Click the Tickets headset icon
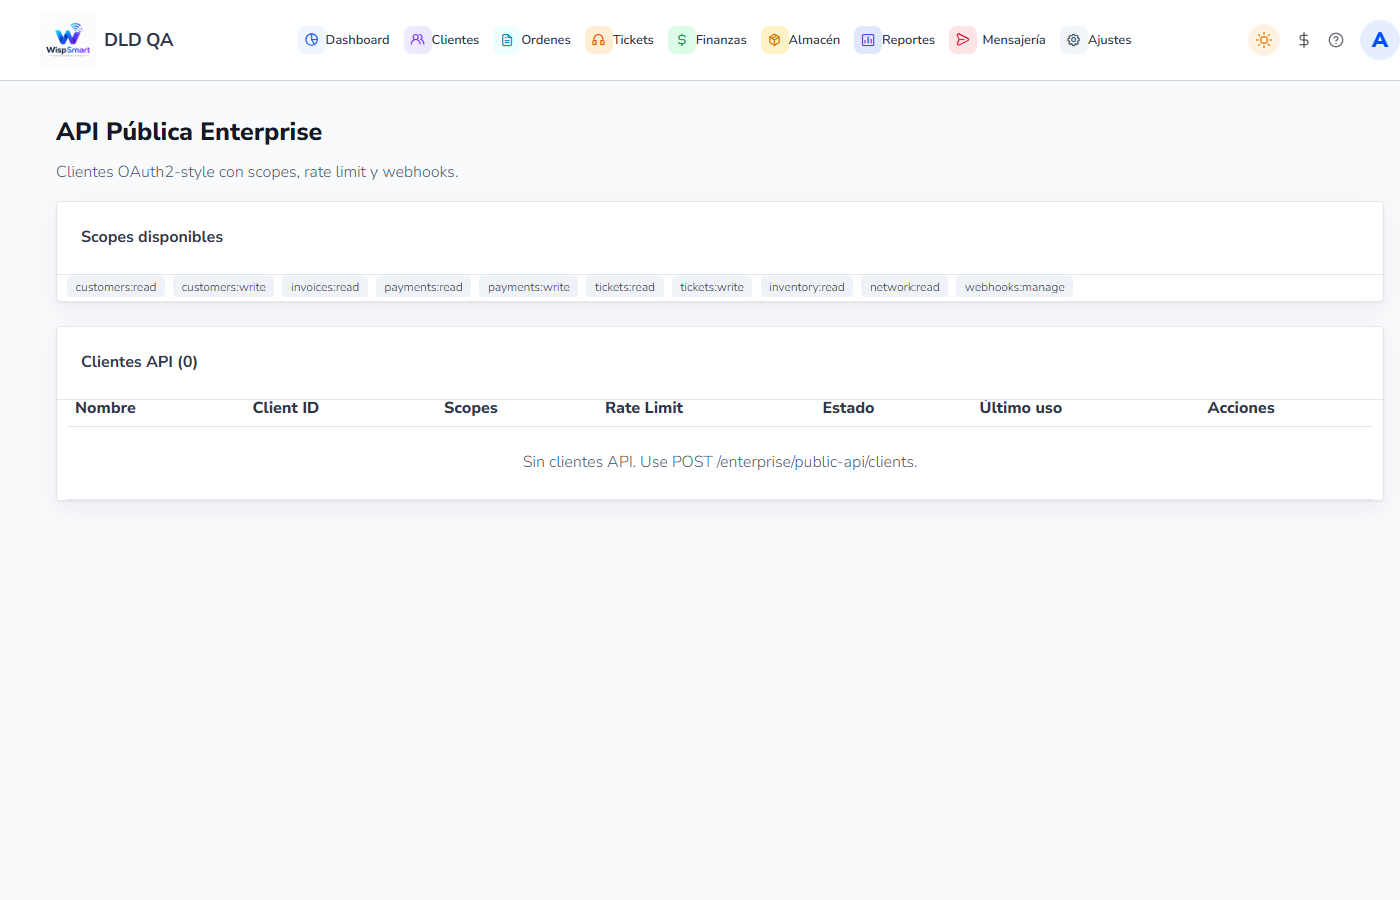The width and height of the screenshot is (1400, 900). click(598, 40)
